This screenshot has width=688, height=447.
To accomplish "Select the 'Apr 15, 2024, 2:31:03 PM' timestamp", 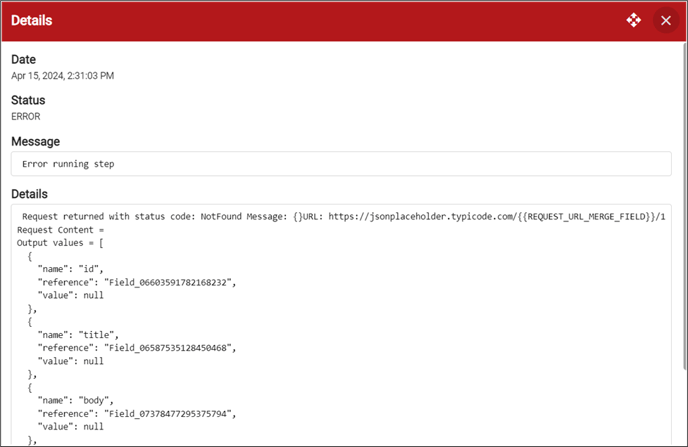I will coord(62,75).
